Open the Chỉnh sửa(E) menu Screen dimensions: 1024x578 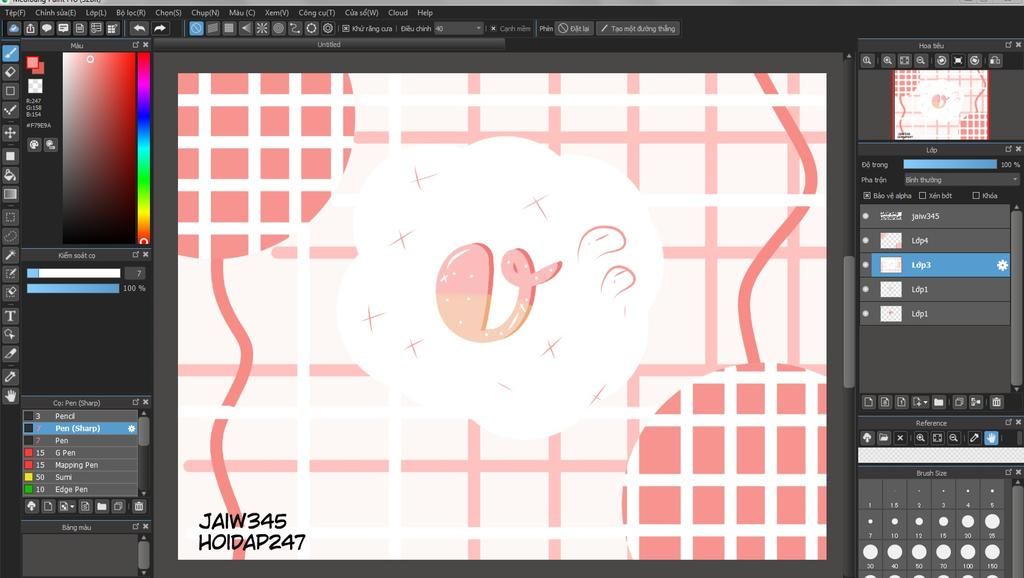(56, 12)
